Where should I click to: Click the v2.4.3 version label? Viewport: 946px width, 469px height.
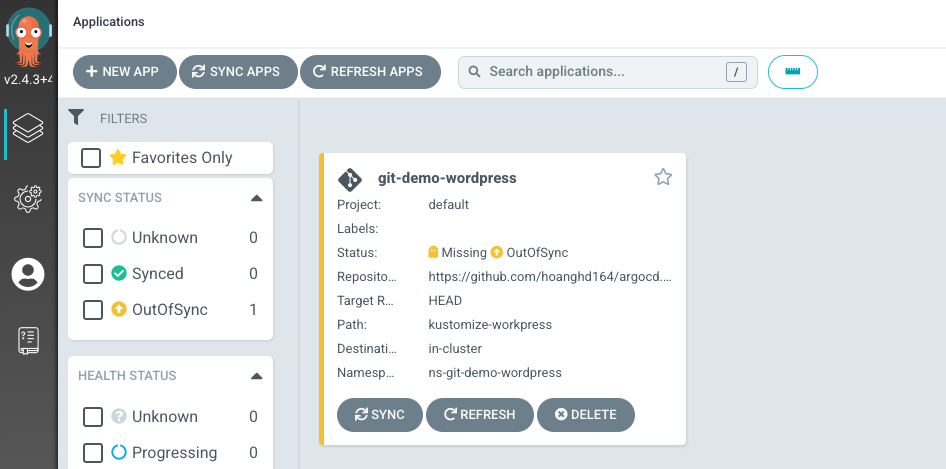tap(28, 79)
